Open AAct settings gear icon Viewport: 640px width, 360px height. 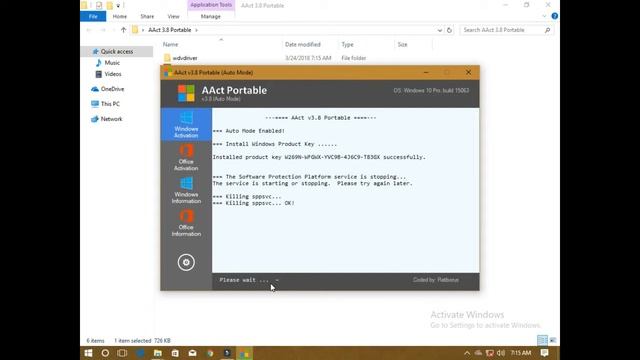pyautogui.click(x=186, y=262)
